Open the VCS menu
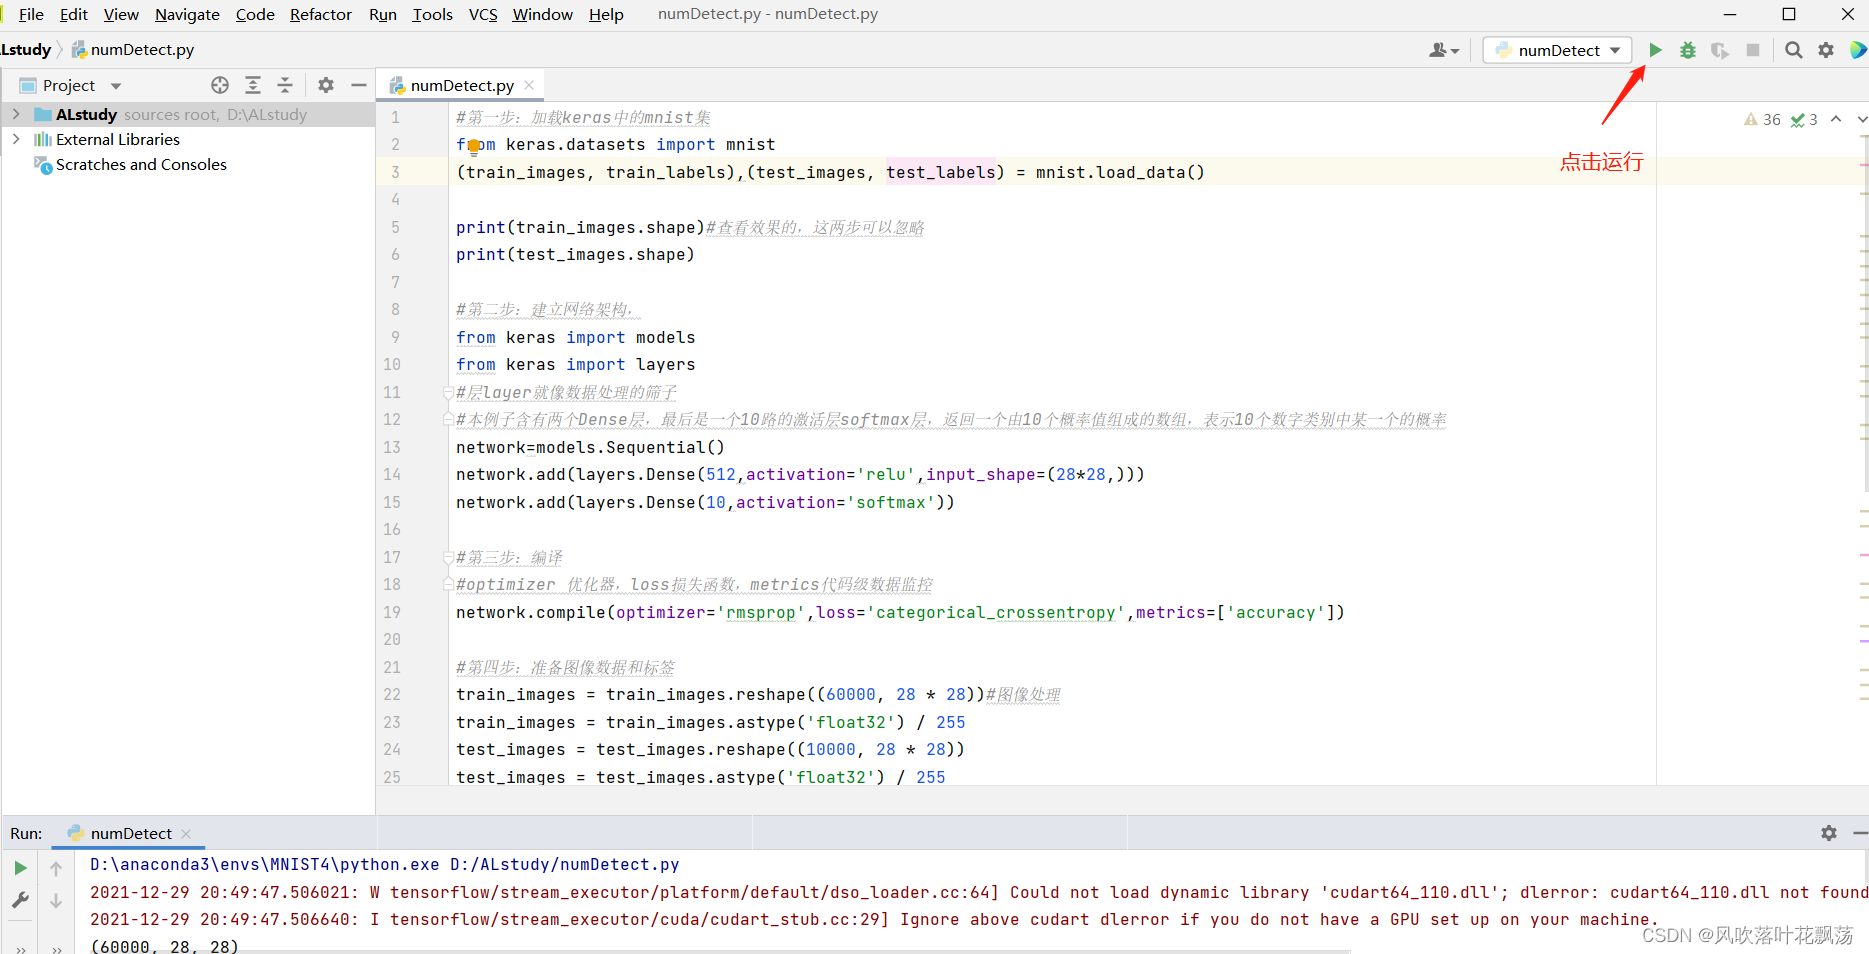1869x954 pixels. [483, 14]
